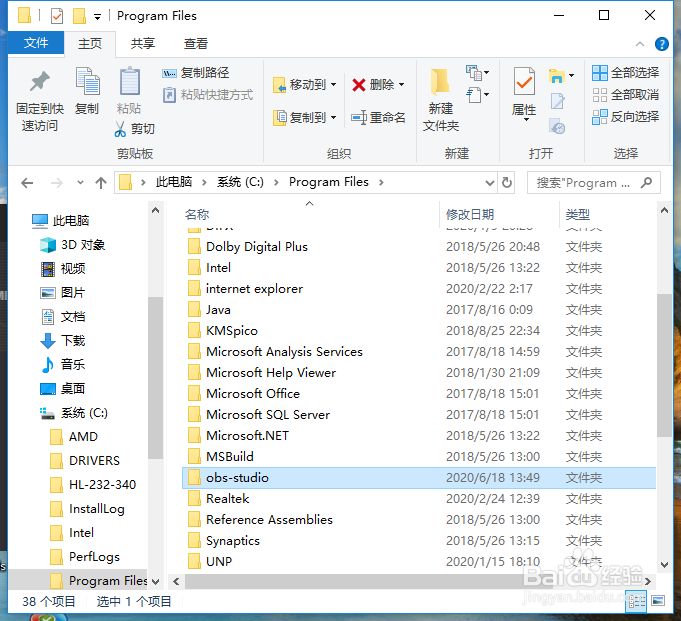Select all items (全部选择)
Screen dimensions: 681x621
[626, 73]
